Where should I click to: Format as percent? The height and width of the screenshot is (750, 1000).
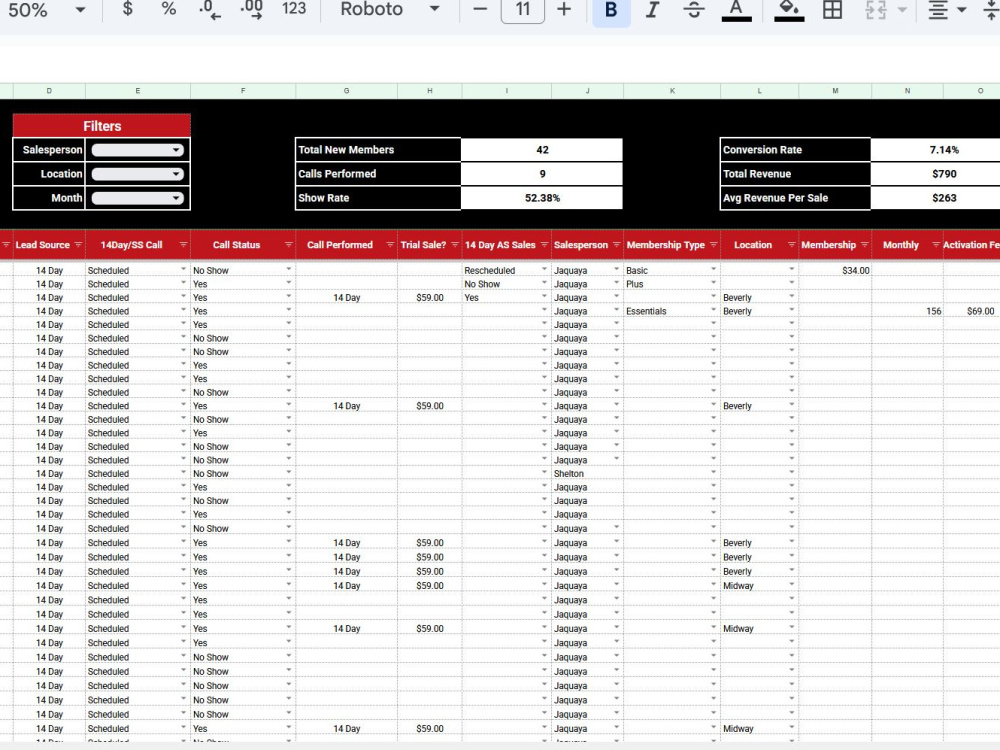168,9
